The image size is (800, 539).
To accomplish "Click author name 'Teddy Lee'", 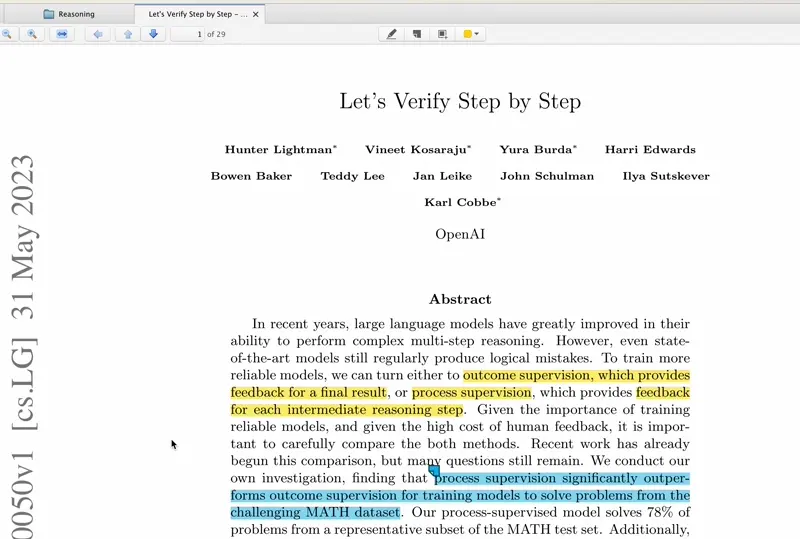I will point(353,176).
